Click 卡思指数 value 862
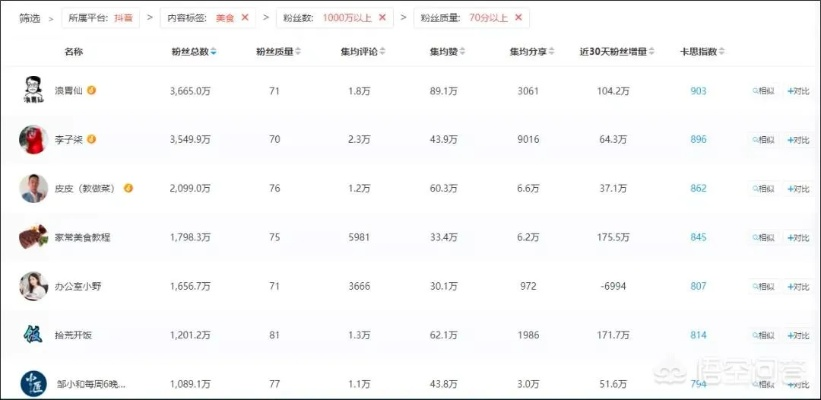Viewport: 821px width, 400px height. (x=698, y=188)
